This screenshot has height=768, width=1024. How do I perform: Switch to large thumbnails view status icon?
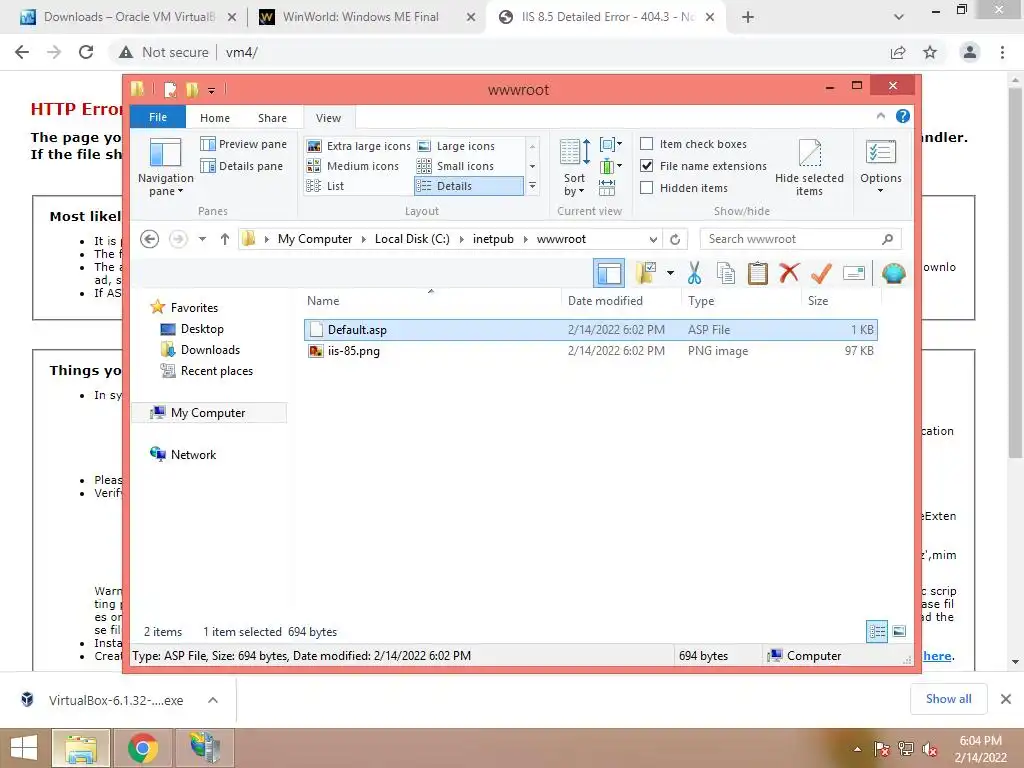click(899, 631)
